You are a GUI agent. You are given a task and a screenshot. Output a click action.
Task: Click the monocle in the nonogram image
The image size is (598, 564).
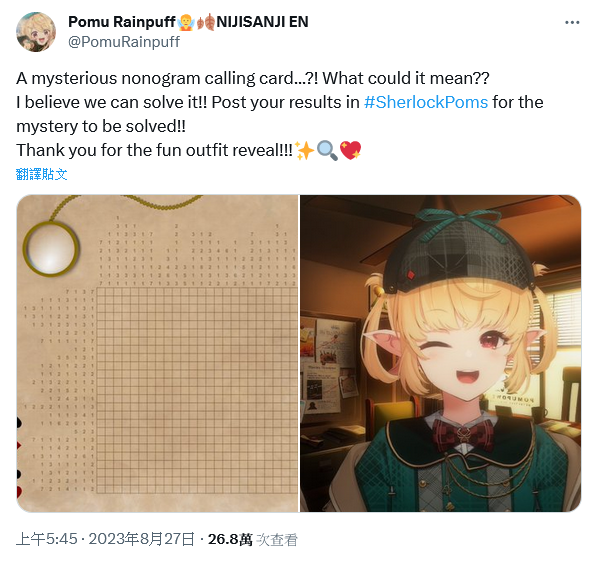51,249
